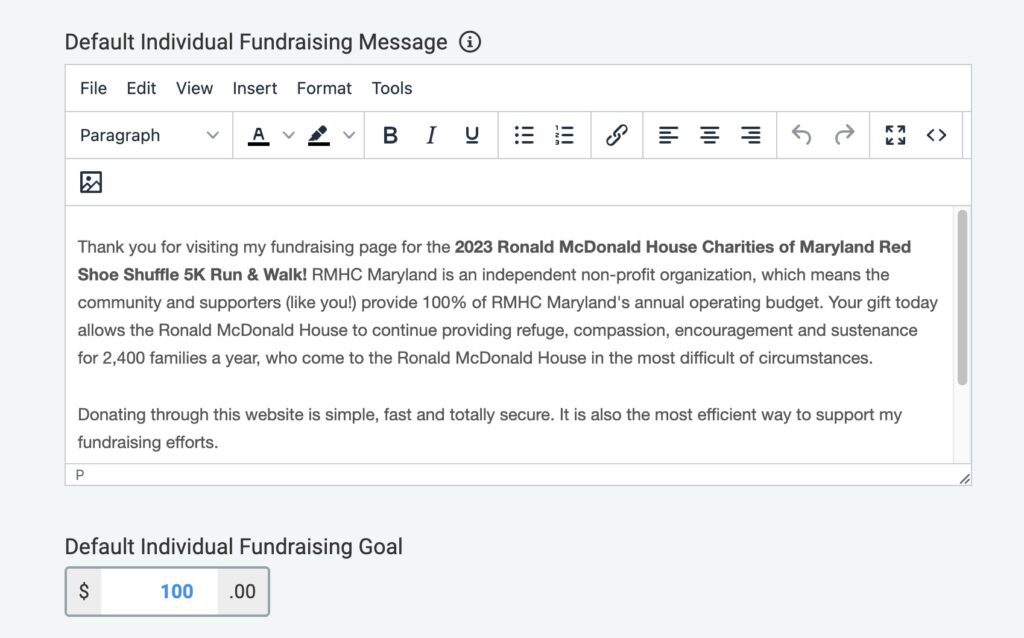Open the source code view
The image size is (1024, 638).
click(x=936, y=135)
